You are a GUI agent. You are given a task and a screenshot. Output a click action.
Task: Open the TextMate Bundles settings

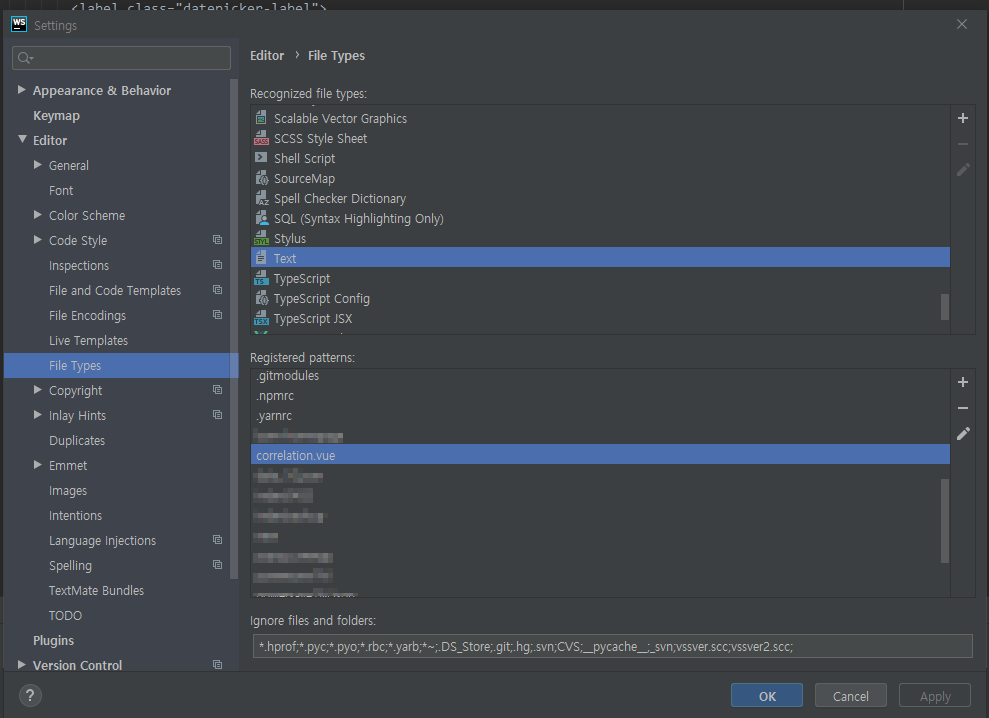pos(97,591)
